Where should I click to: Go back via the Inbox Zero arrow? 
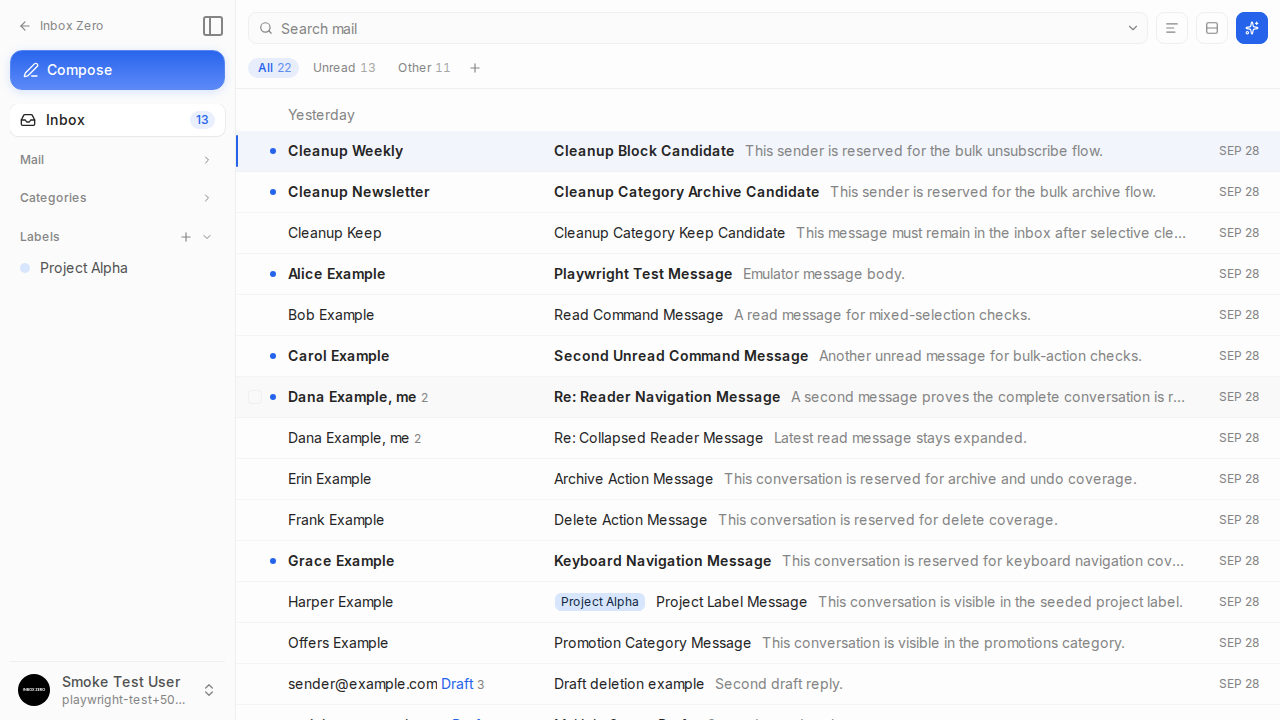[x=25, y=26]
